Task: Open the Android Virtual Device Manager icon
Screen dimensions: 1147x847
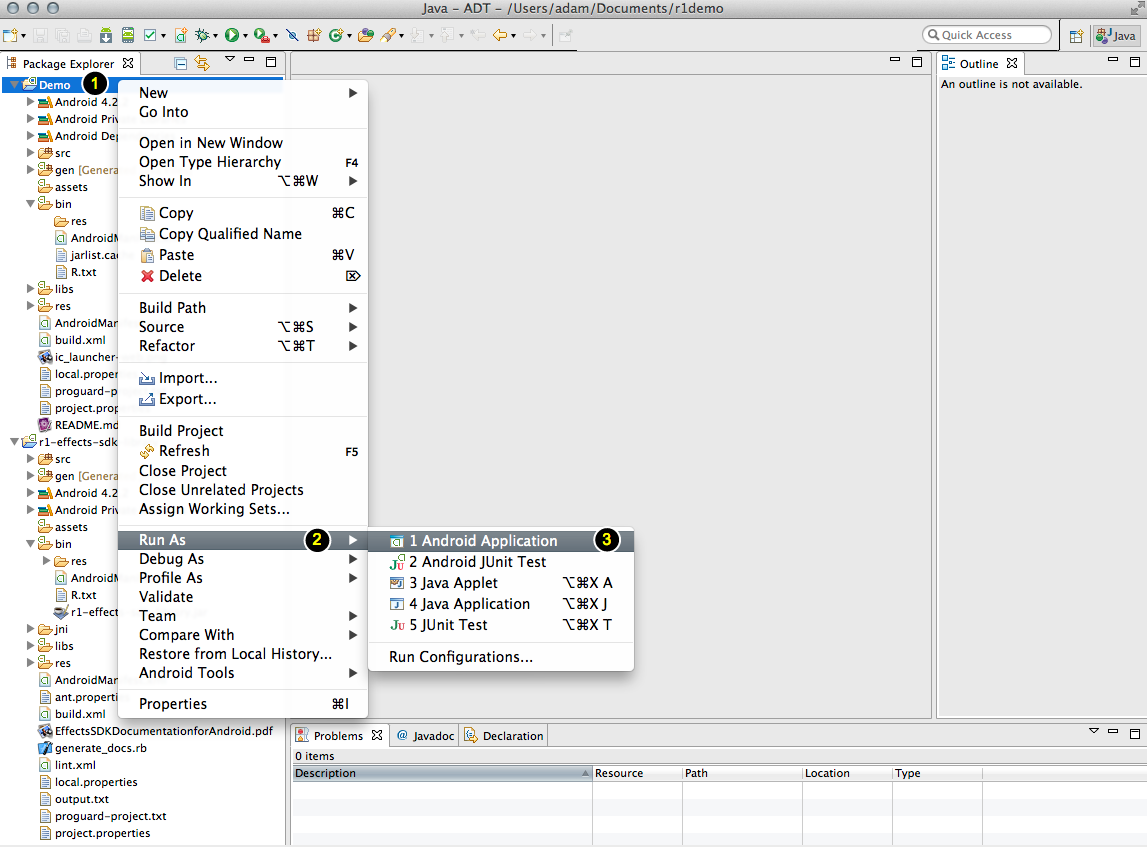Action: [x=128, y=35]
